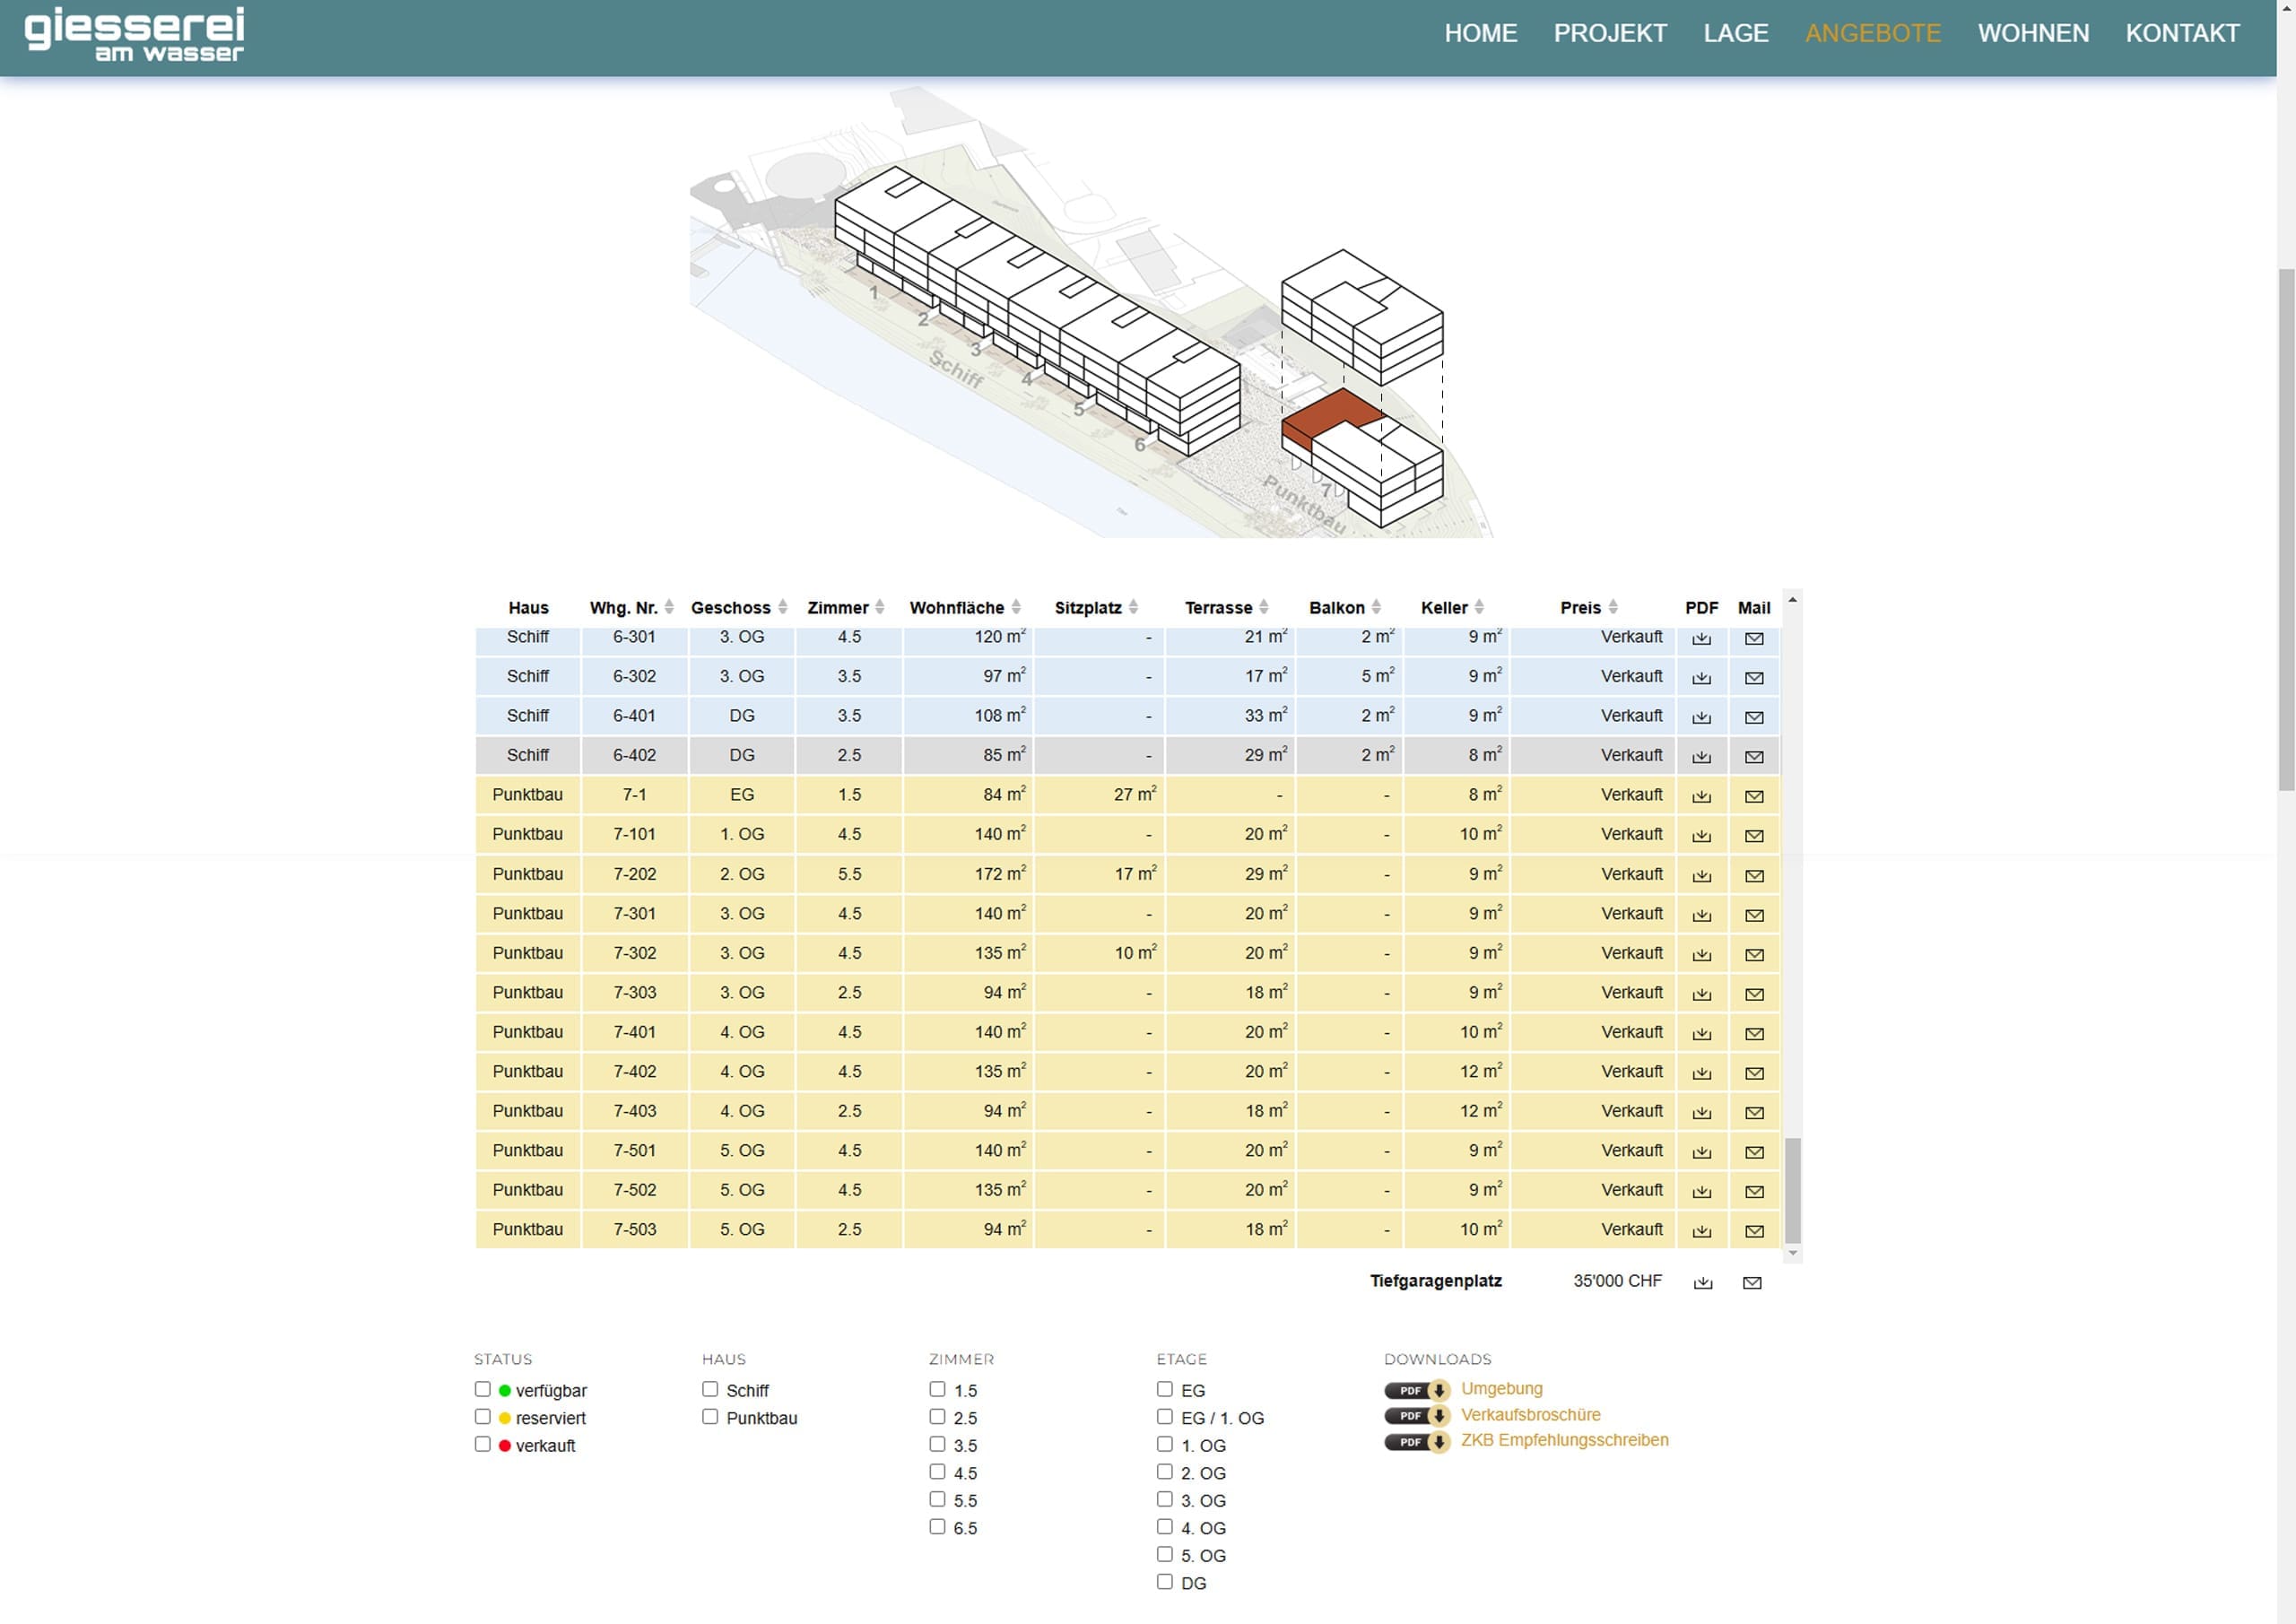
Task: Send a mail inquiry for apartment 7-503
Action: click(1754, 1232)
